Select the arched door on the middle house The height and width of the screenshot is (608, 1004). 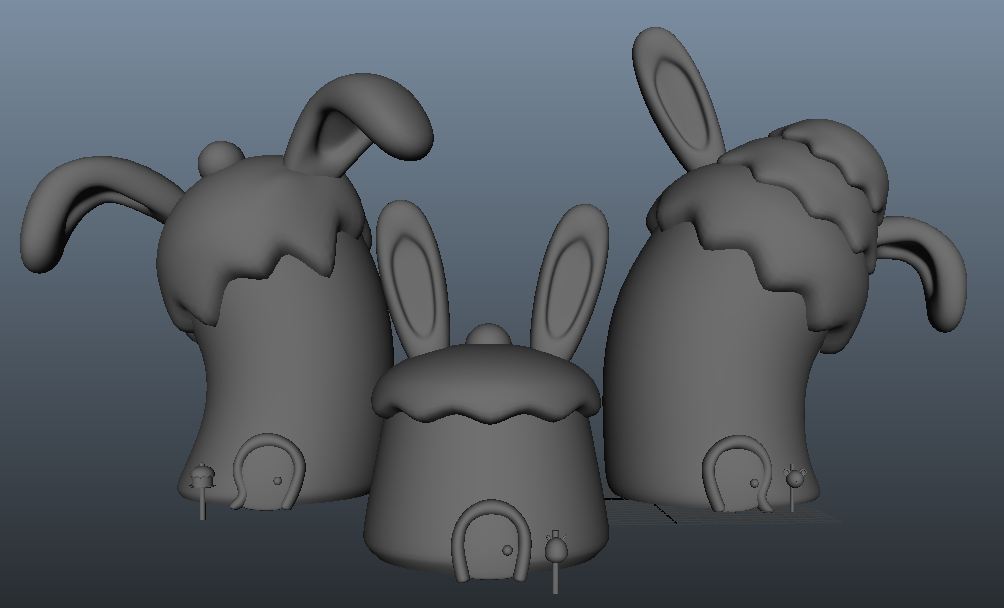(x=491, y=541)
